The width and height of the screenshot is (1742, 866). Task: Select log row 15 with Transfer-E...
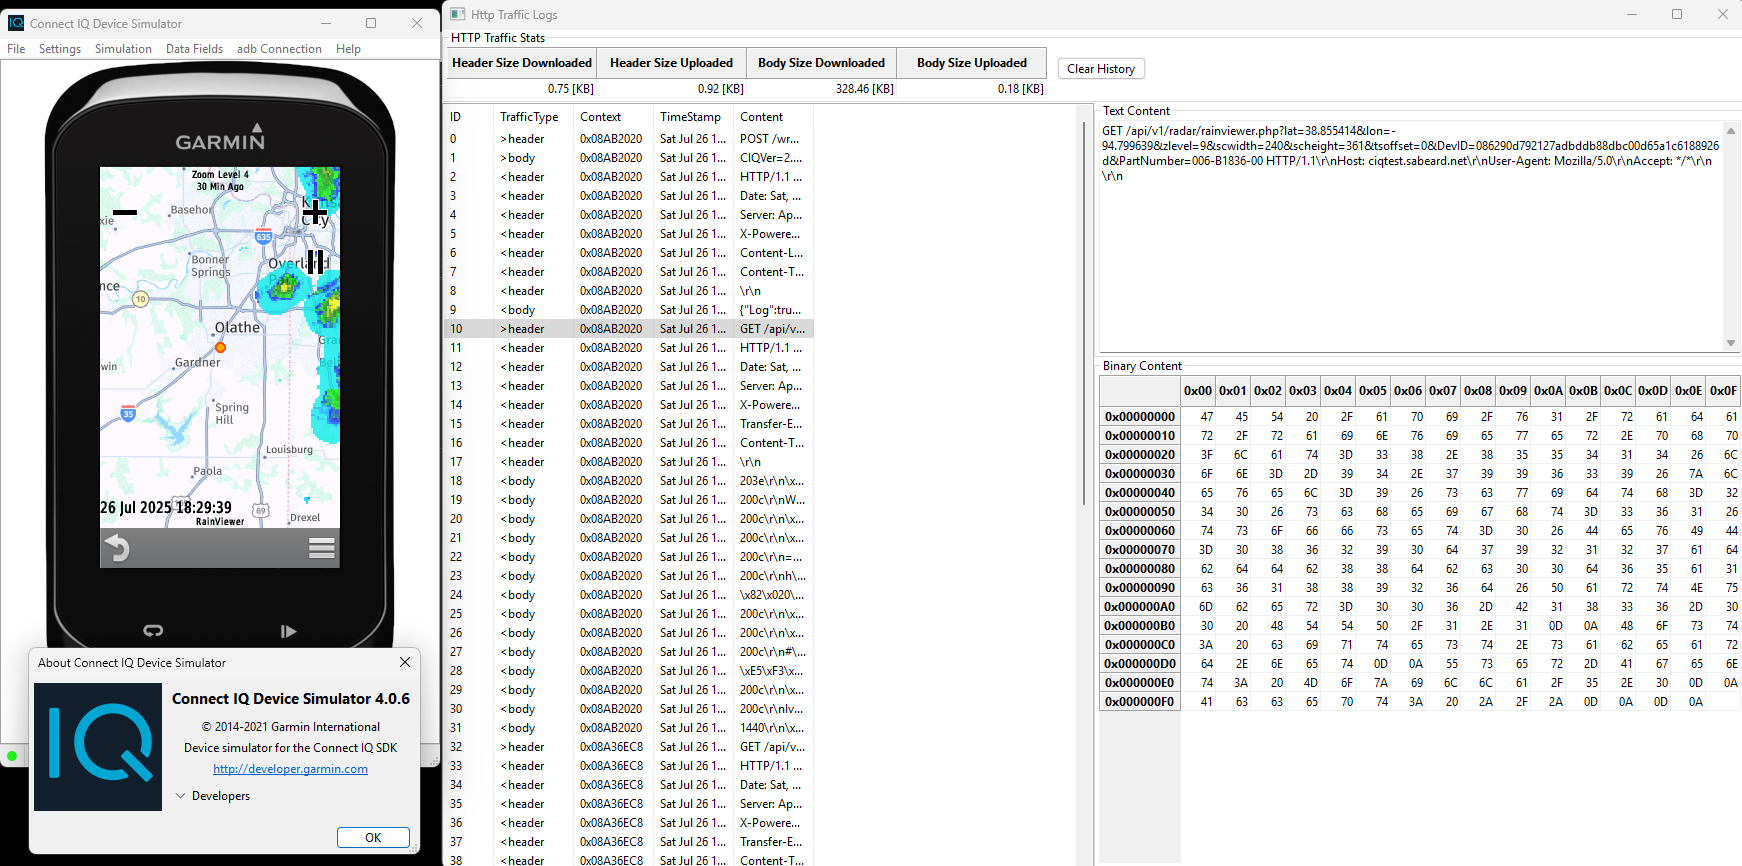point(629,424)
